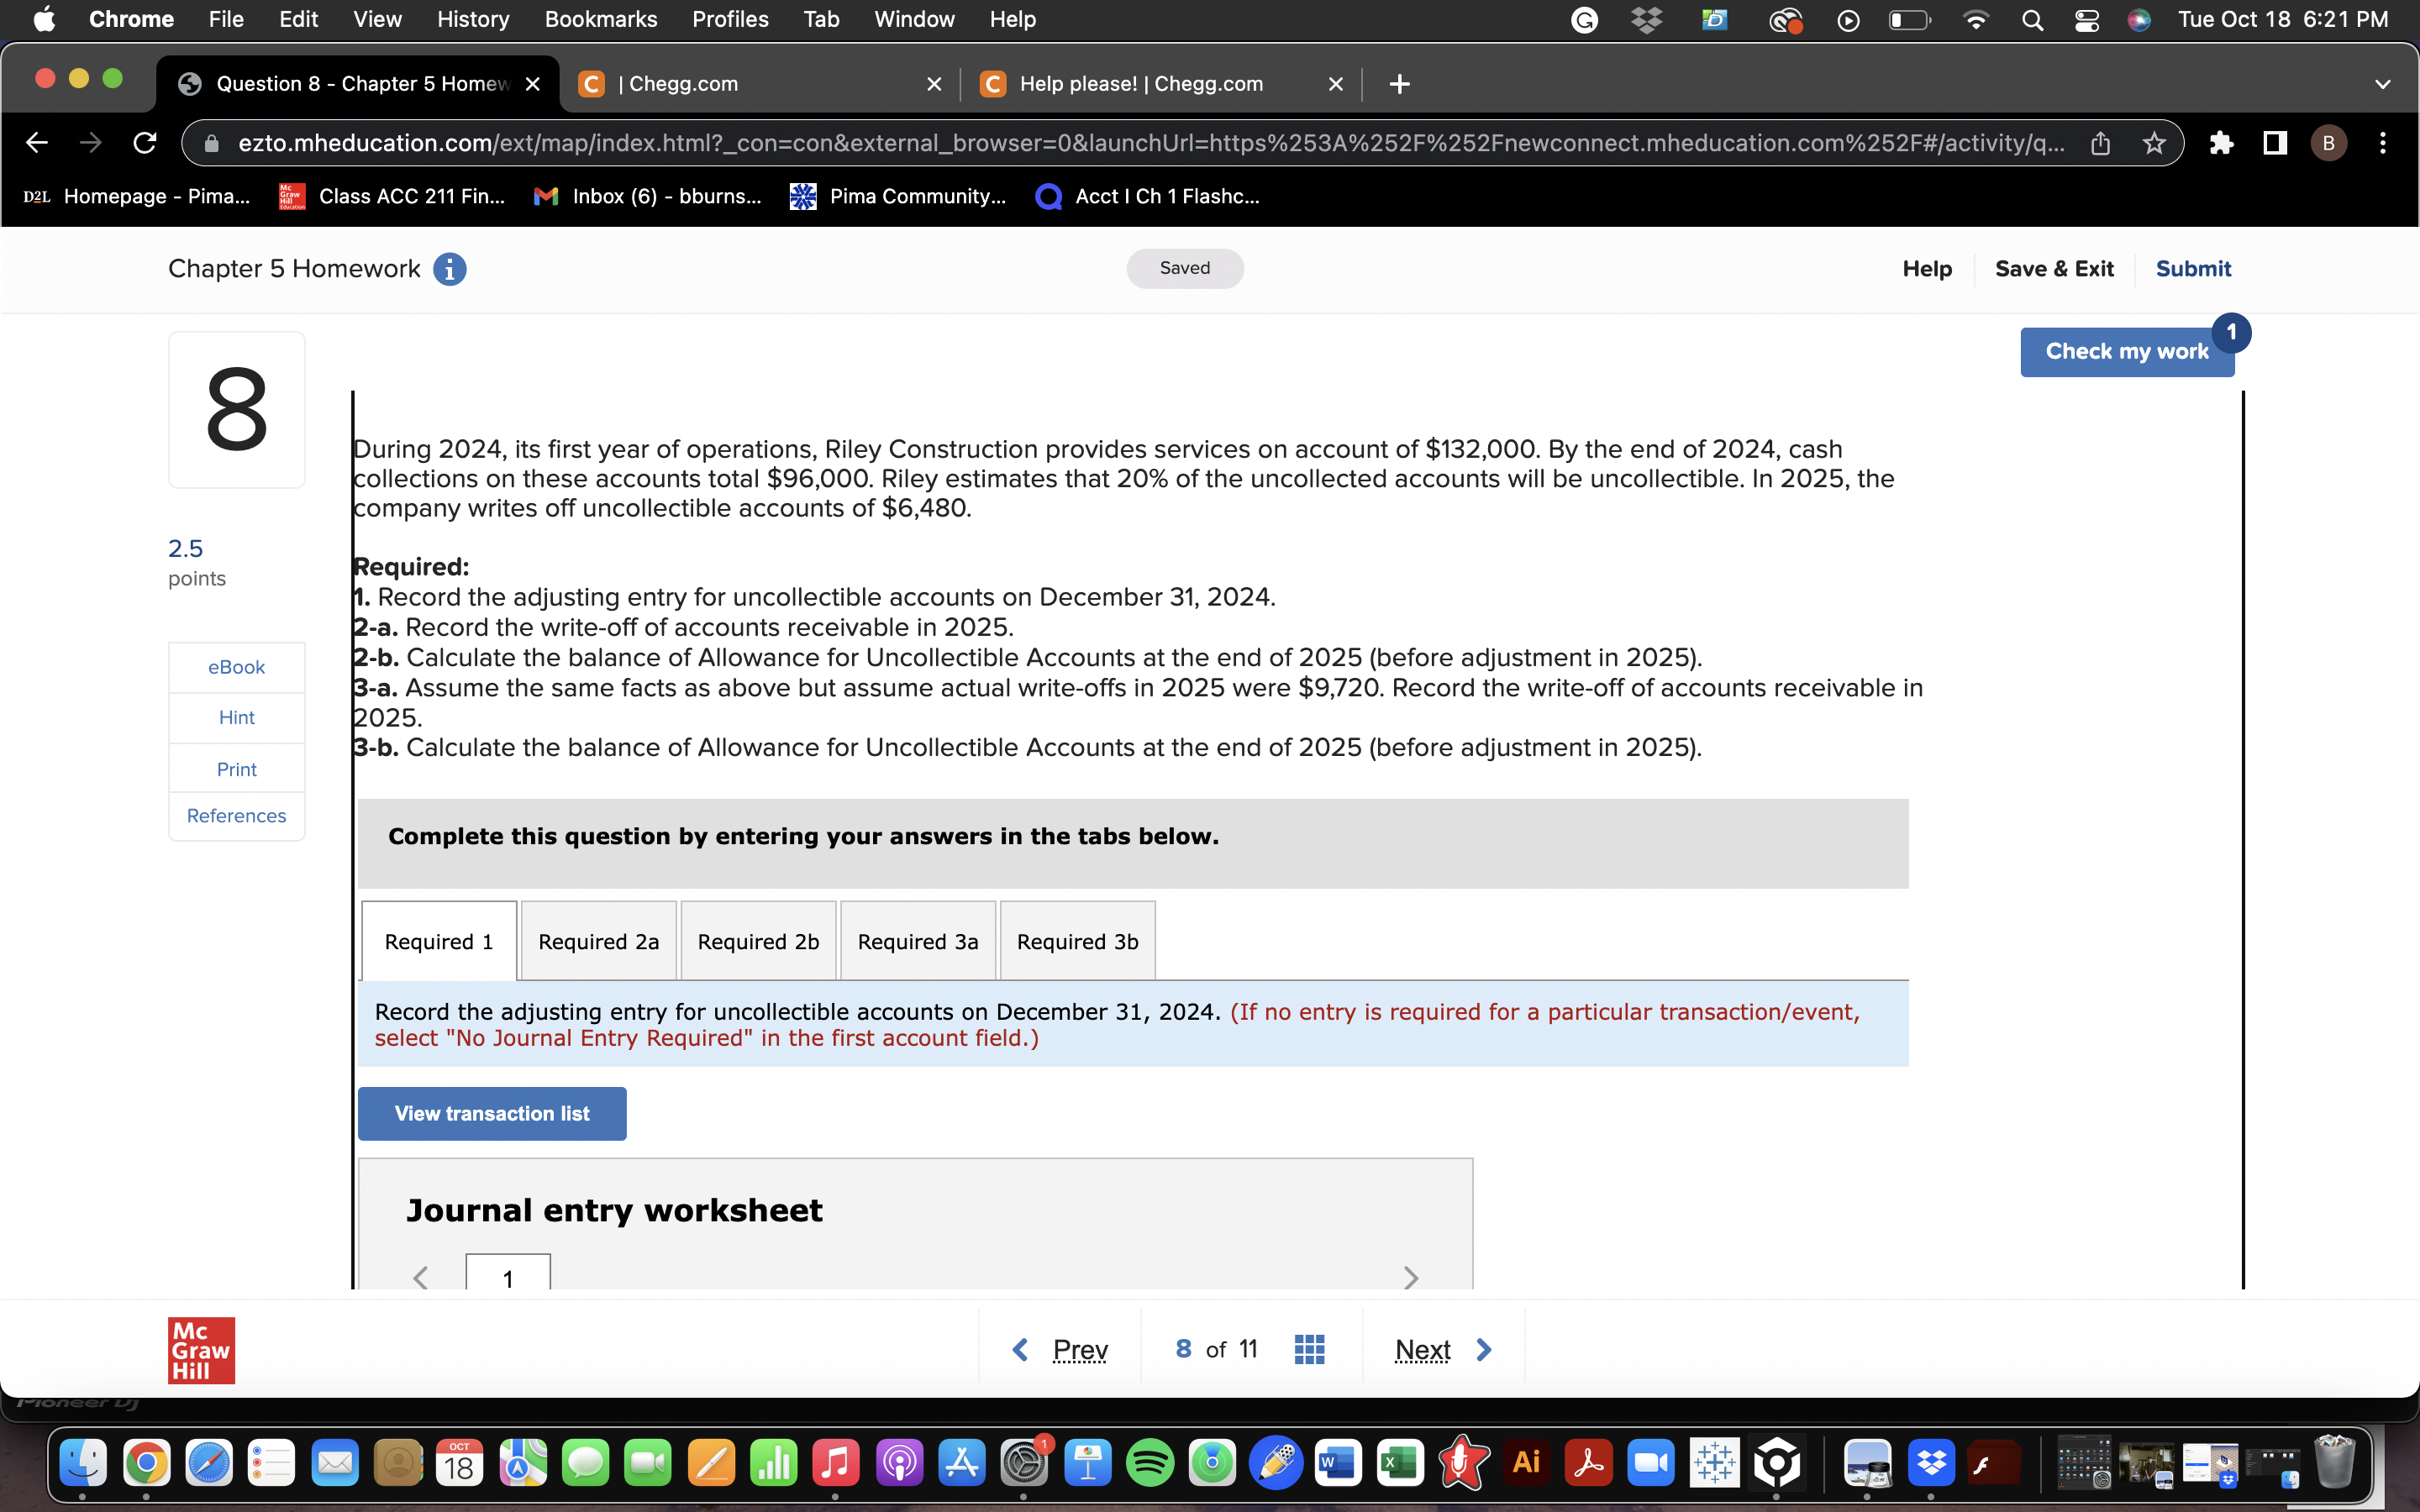Click the journal entry page number field
The width and height of the screenshot is (2420, 1512).
coord(508,1277)
